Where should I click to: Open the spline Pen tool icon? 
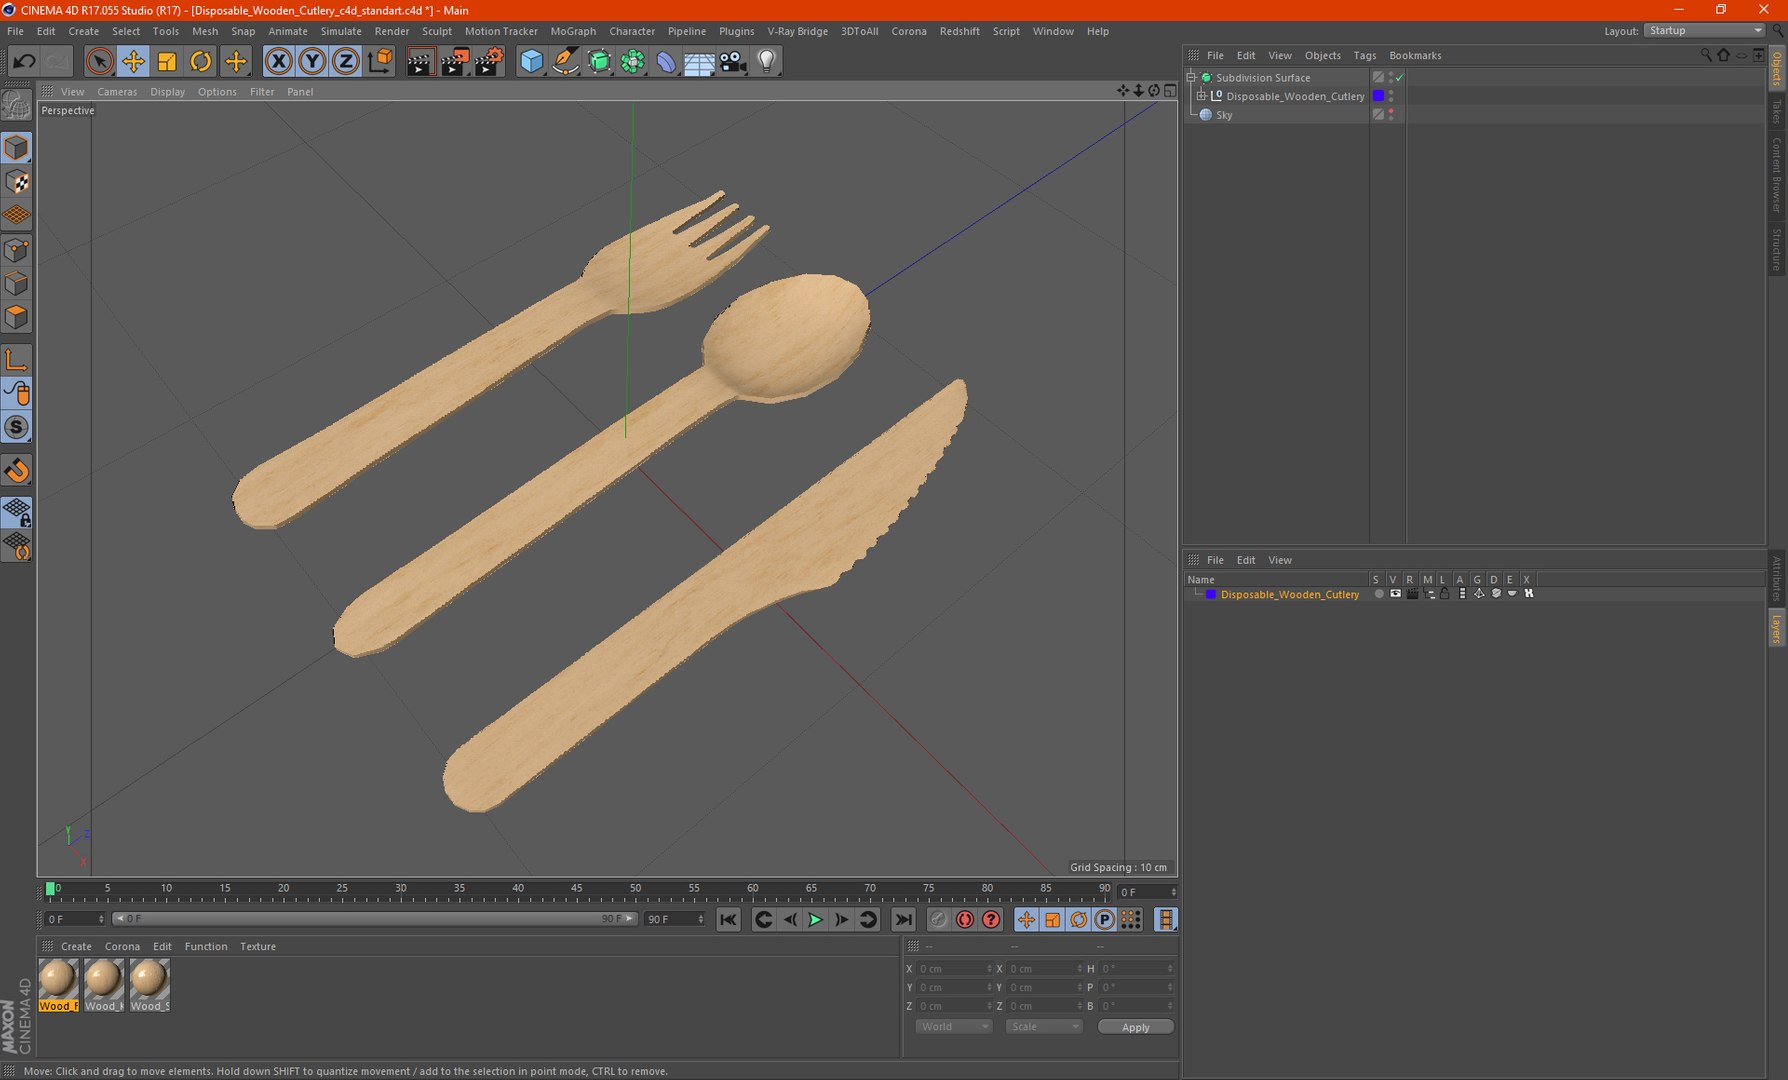pyautogui.click(x=565, y=62)
